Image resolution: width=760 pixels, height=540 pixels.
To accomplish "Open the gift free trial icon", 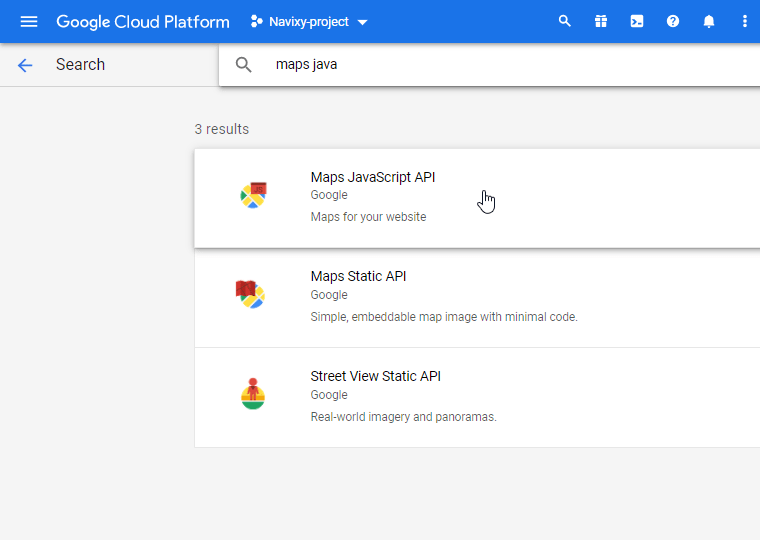I will [601, 21].
